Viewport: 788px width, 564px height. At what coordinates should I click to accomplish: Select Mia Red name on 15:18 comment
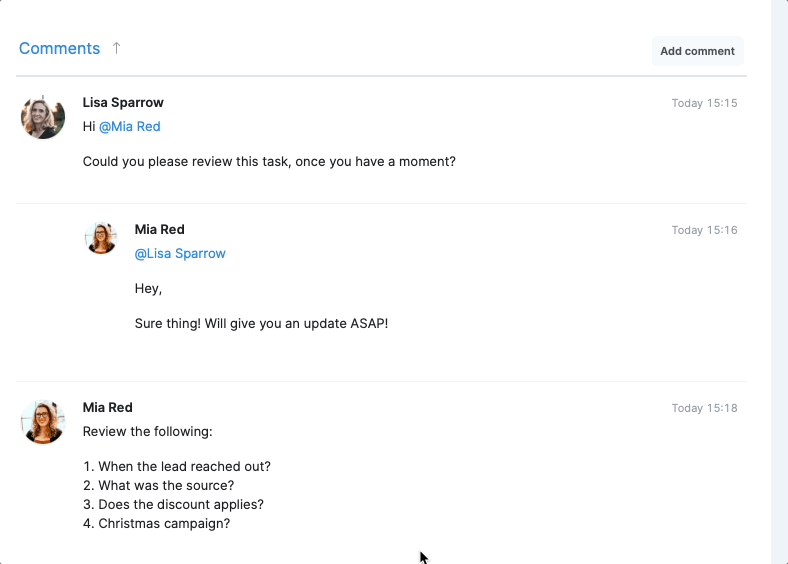pos(108,408)
